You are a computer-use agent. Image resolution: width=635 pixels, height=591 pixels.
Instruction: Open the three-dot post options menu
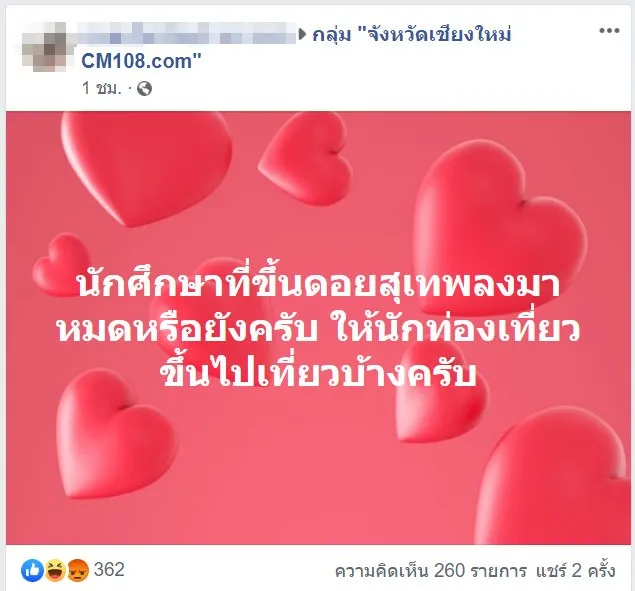(609, 30)
